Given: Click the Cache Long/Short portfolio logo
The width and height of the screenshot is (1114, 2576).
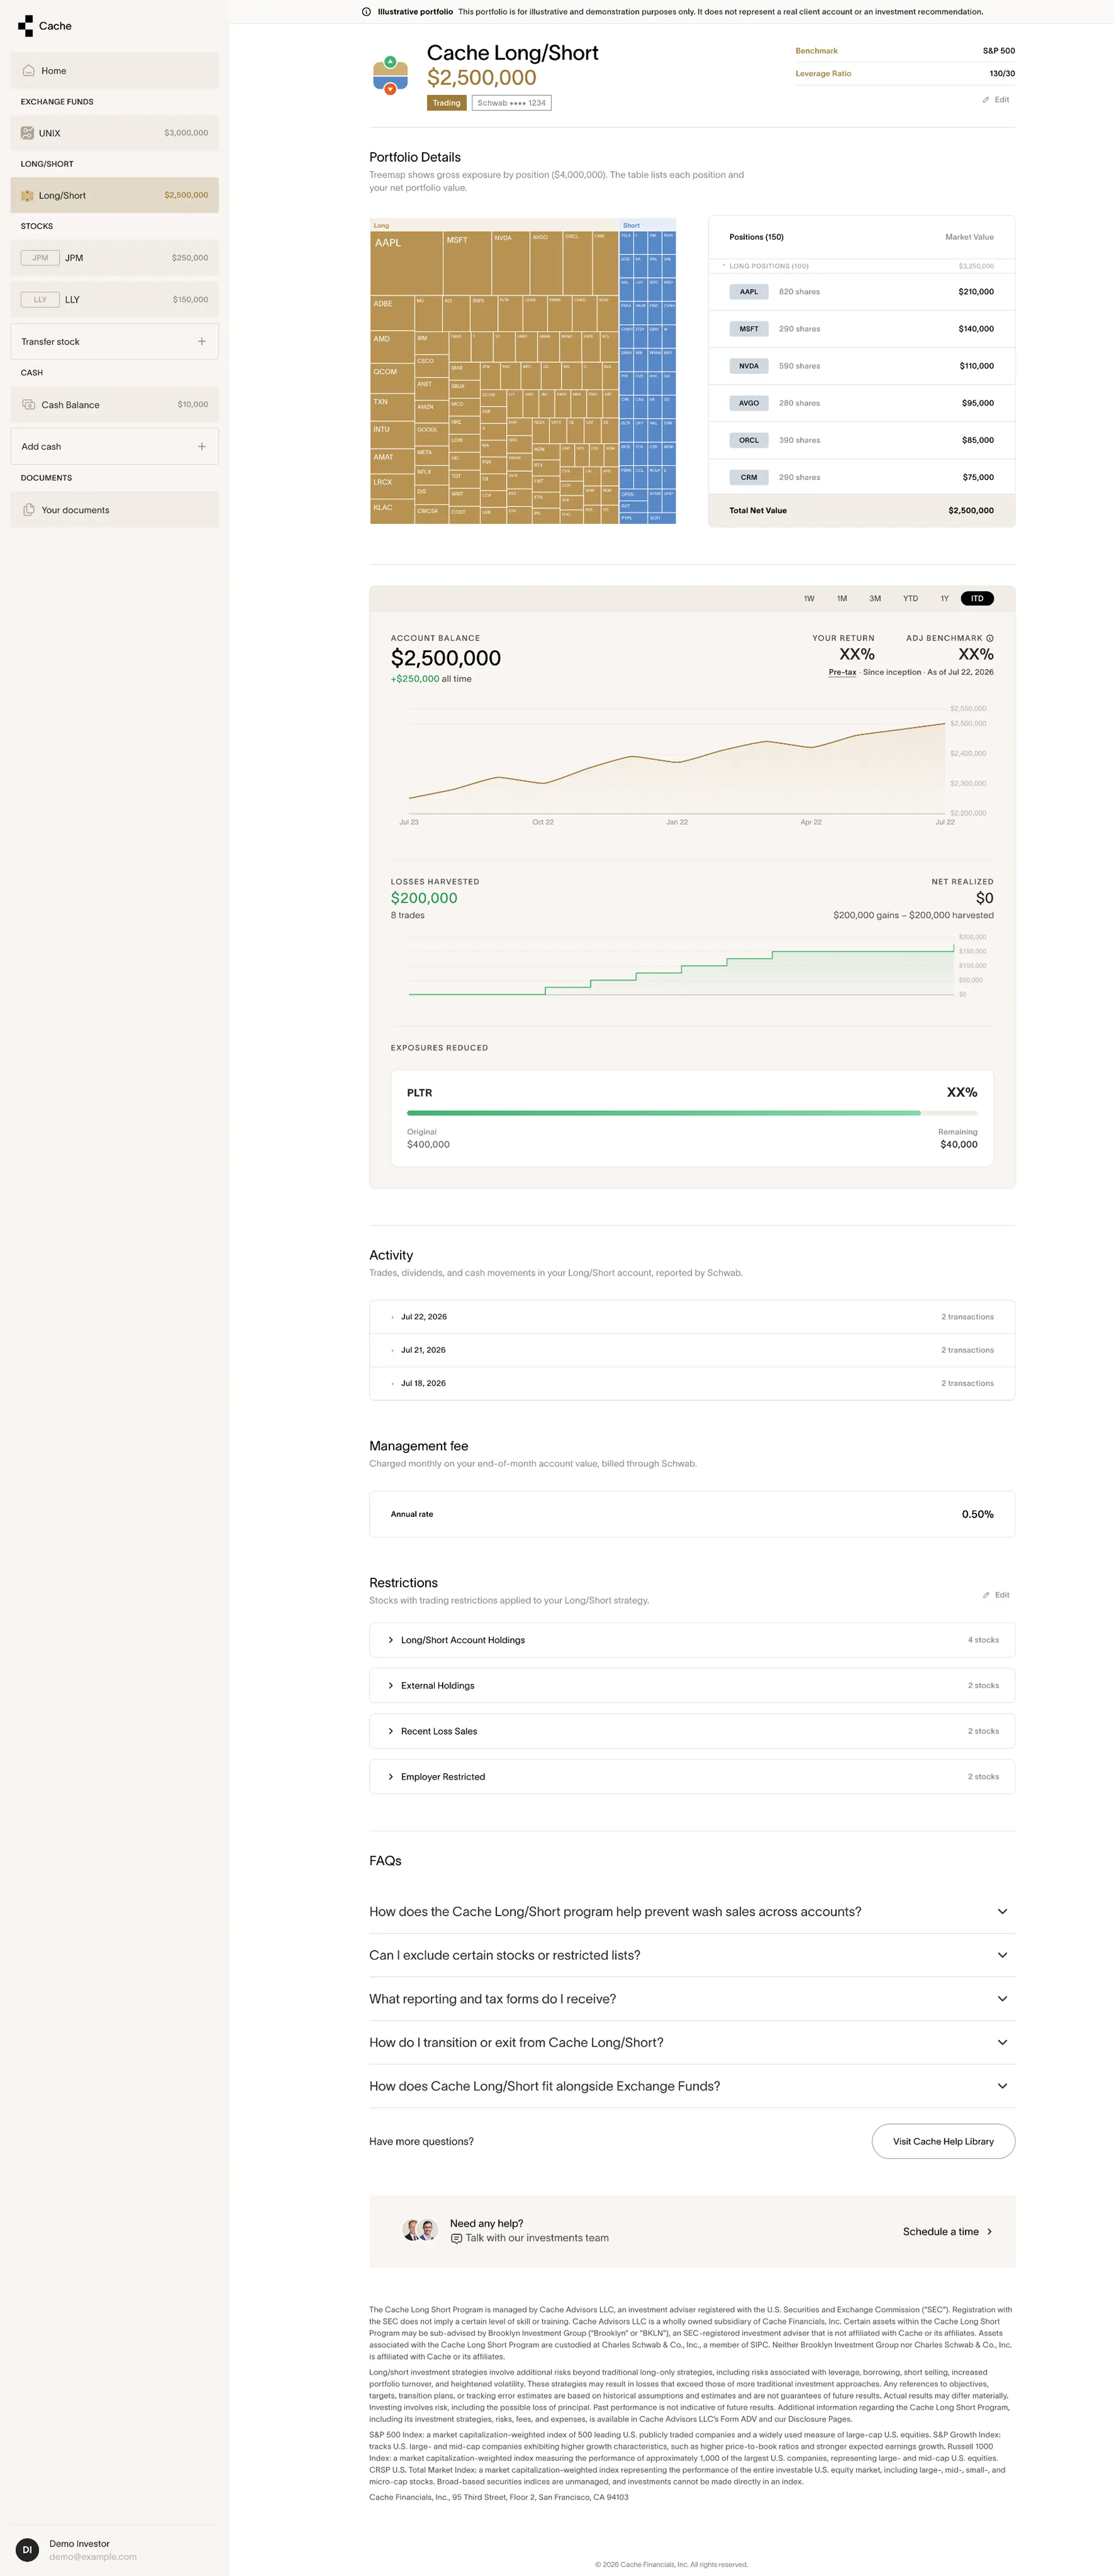Looking at the screenshot, I should tap(390, 76).
